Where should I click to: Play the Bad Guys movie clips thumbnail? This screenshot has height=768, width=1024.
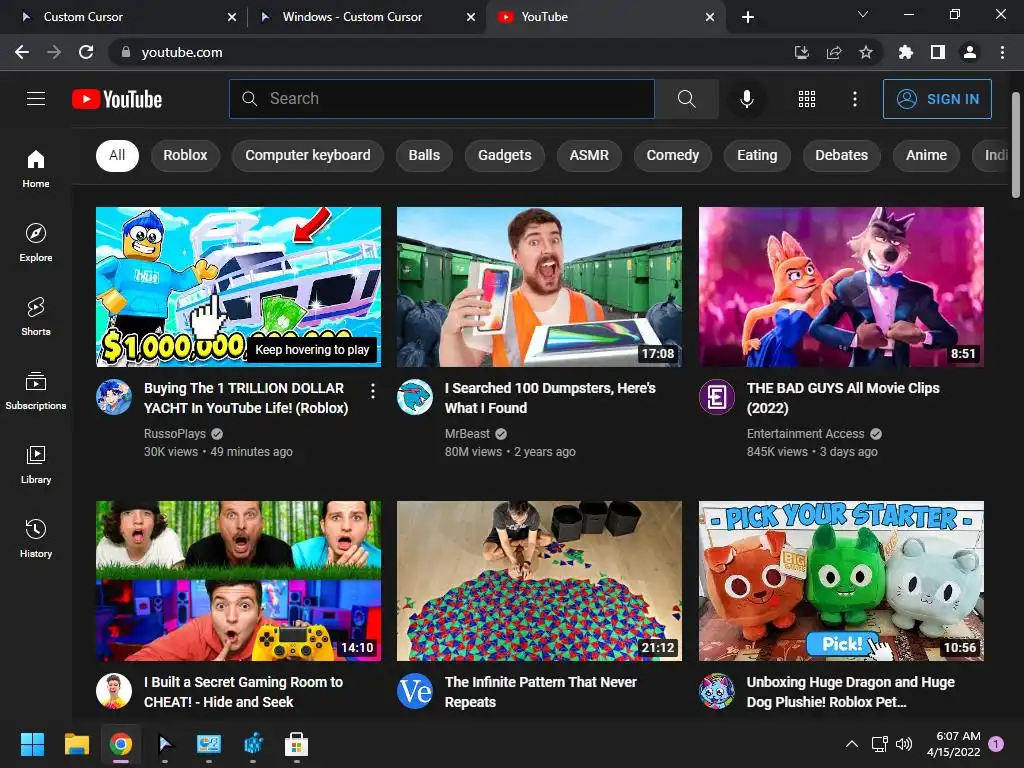pyautogui.click(x=841, y=287)
